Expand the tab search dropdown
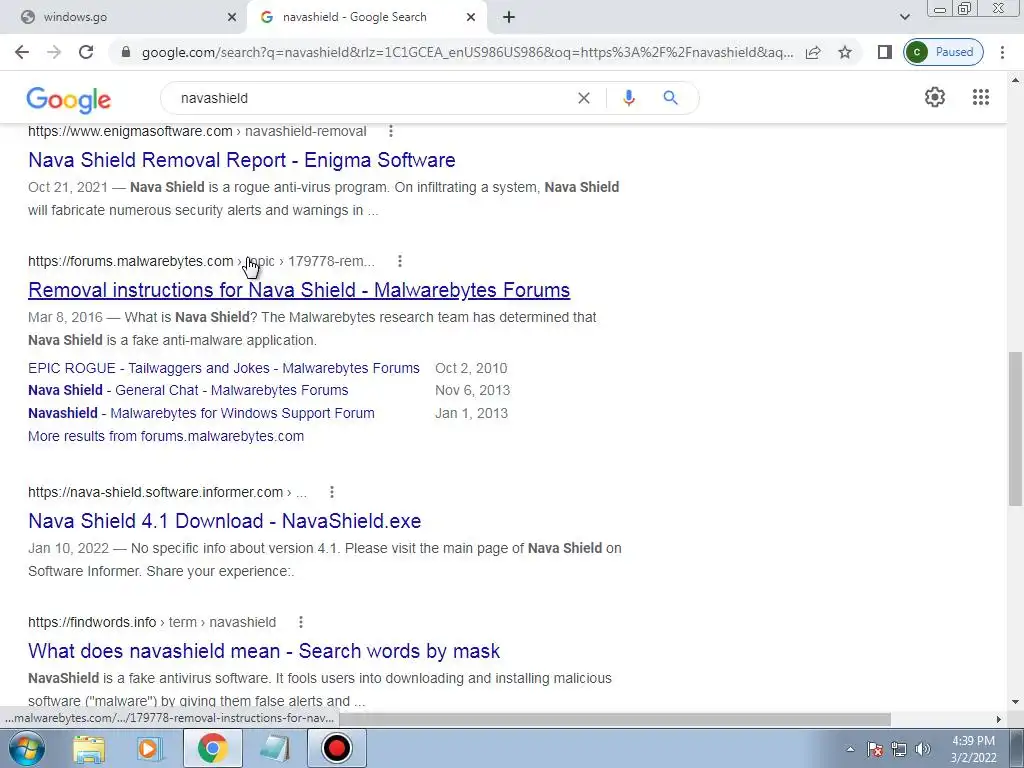Screen dimensions: 1024x768 [904, 18]
